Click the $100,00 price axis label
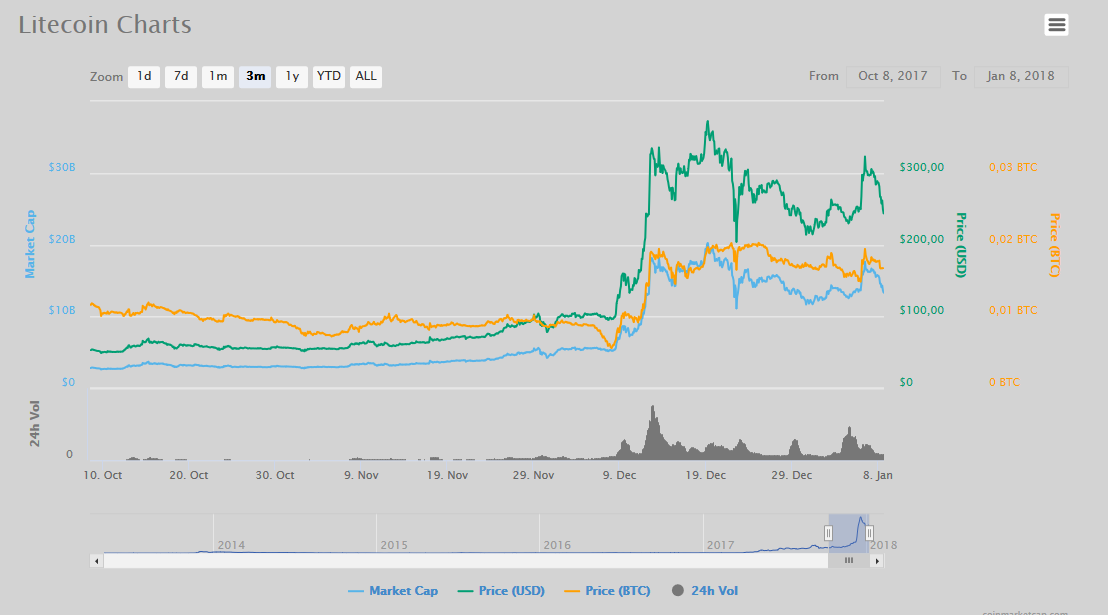The height and width of the screenshot is (615, 1108). coord(921,310)
